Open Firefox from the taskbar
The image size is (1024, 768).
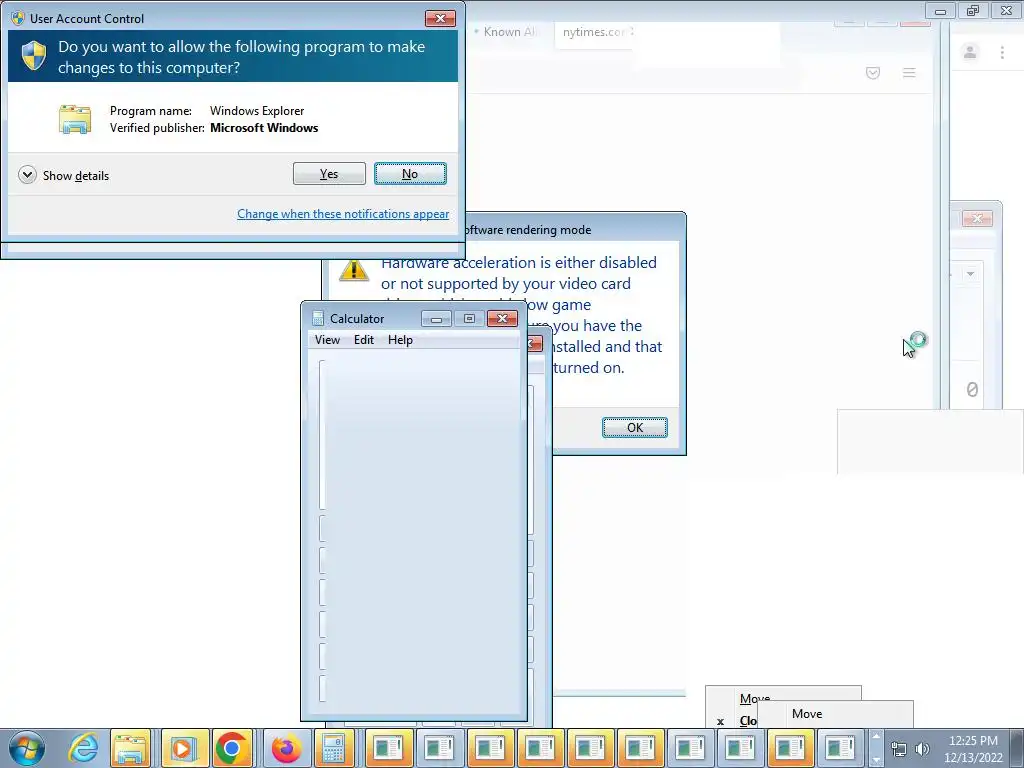(285, 748)
